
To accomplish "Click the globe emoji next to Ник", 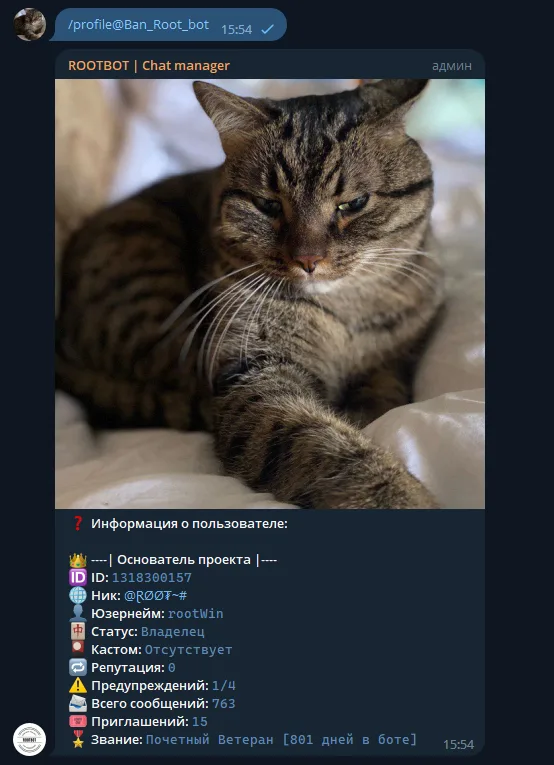I will 78,596.
